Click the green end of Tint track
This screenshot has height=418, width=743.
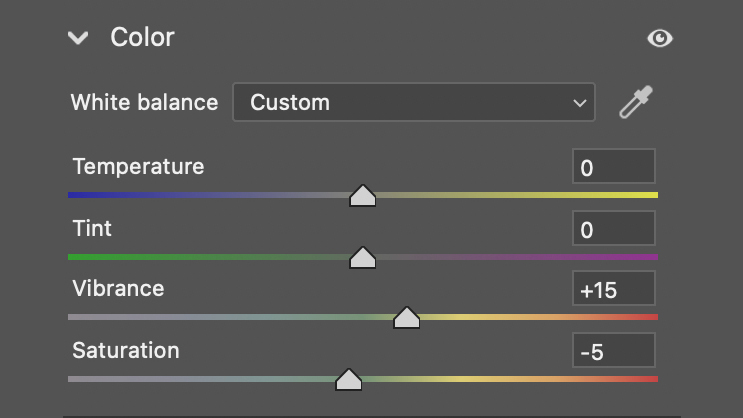pyautogui.click(x=77, y=257)
